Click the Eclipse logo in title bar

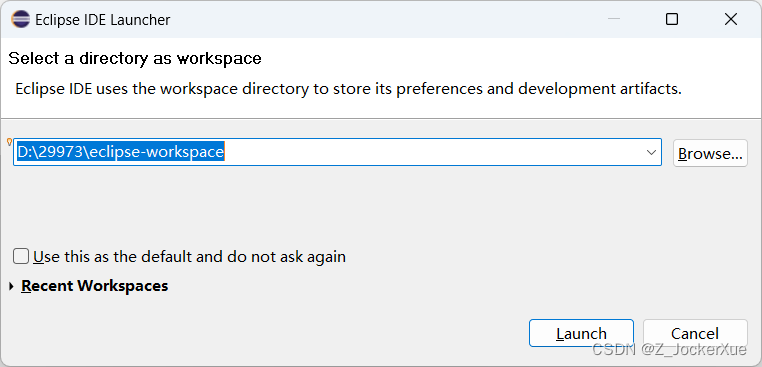(x=20, y=19)
